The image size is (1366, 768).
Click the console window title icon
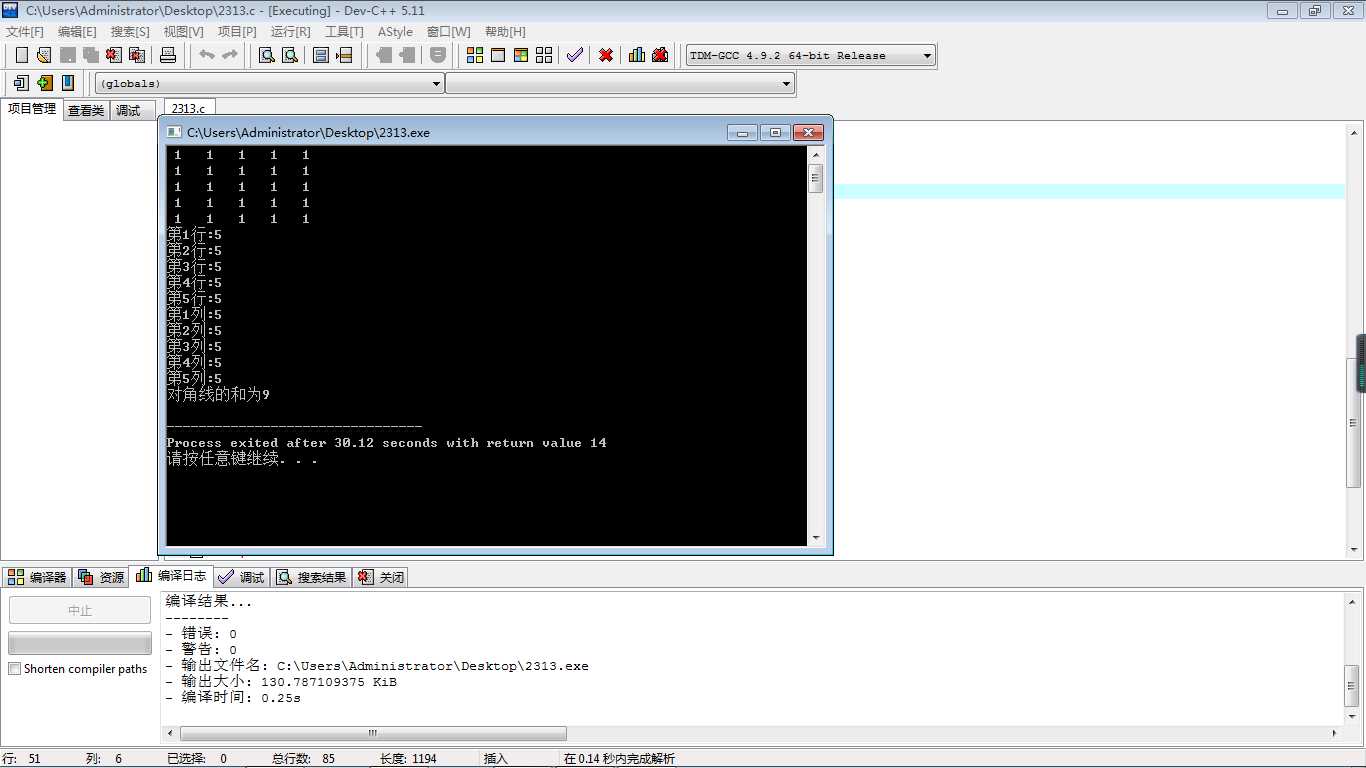(x=175, y=132)
